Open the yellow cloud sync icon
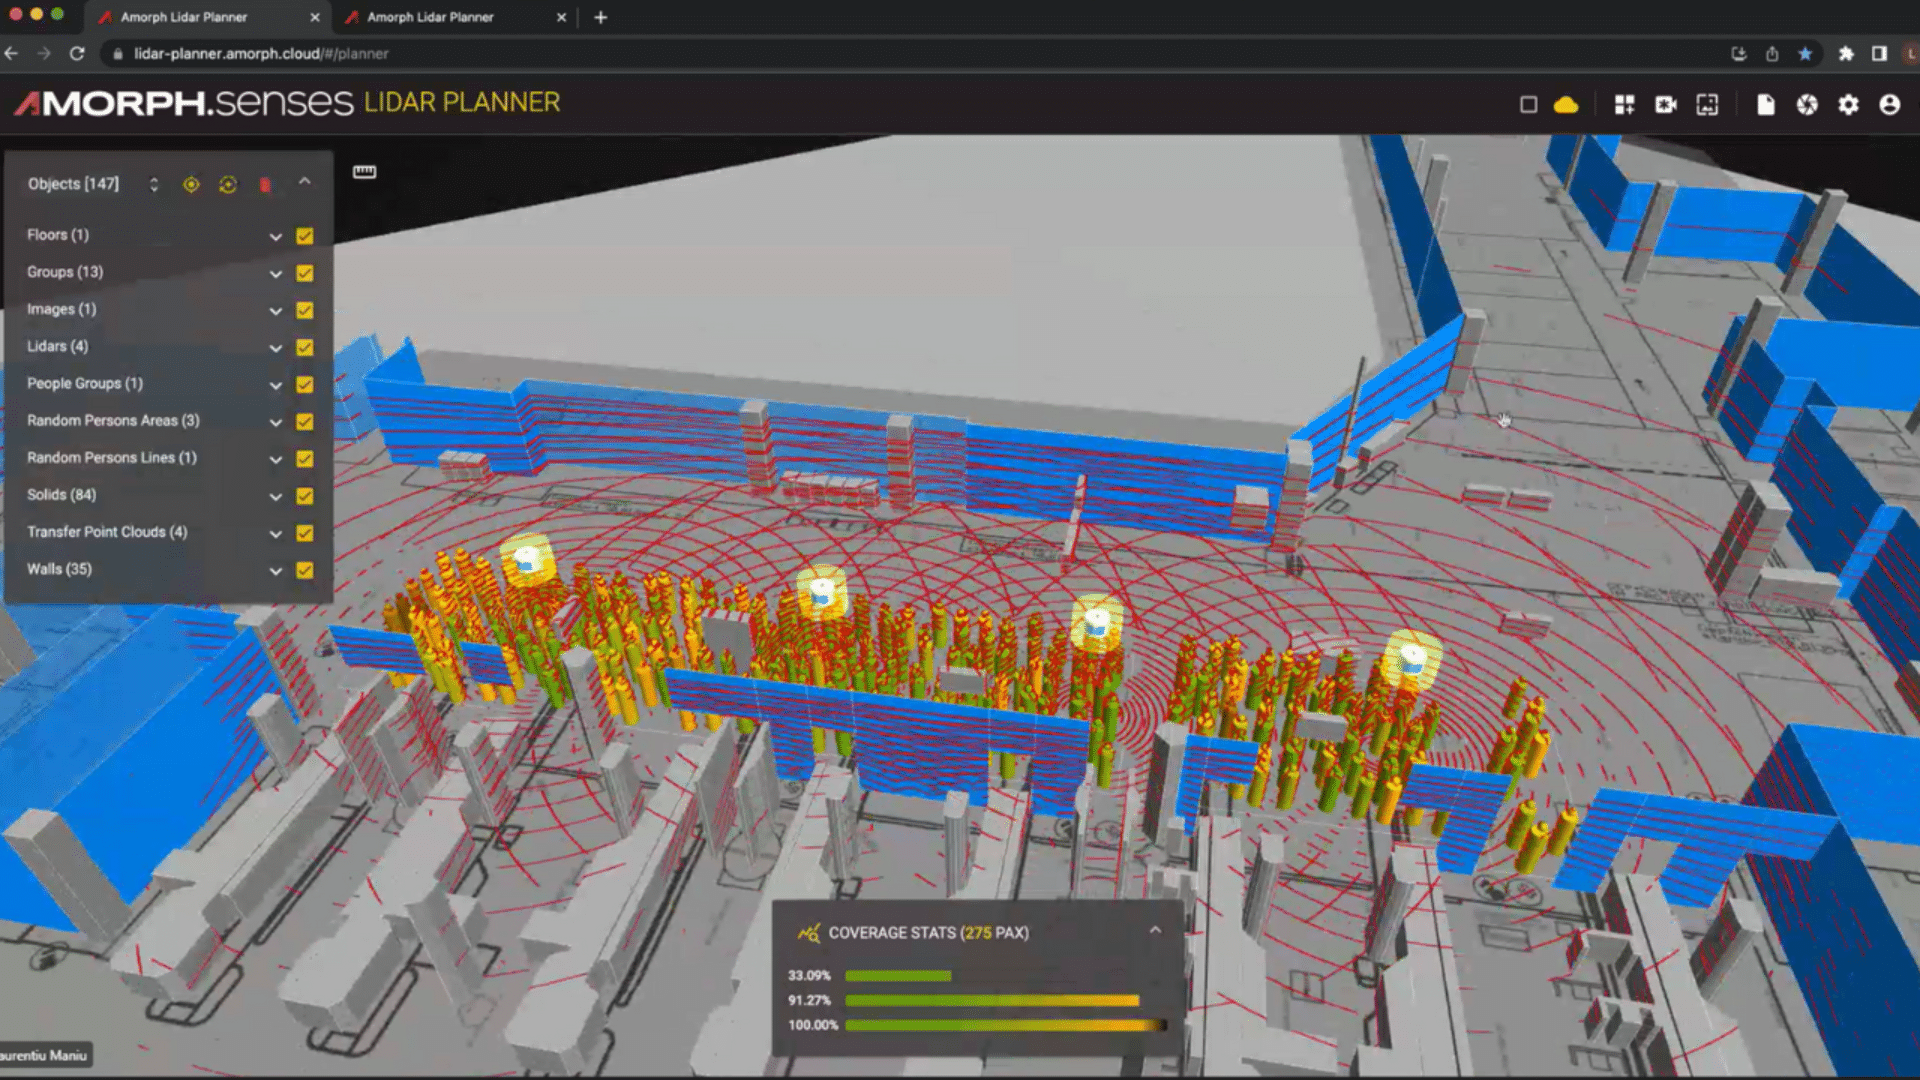This screenshot has height=1080, width=1920. click(x=1566, y=104)
